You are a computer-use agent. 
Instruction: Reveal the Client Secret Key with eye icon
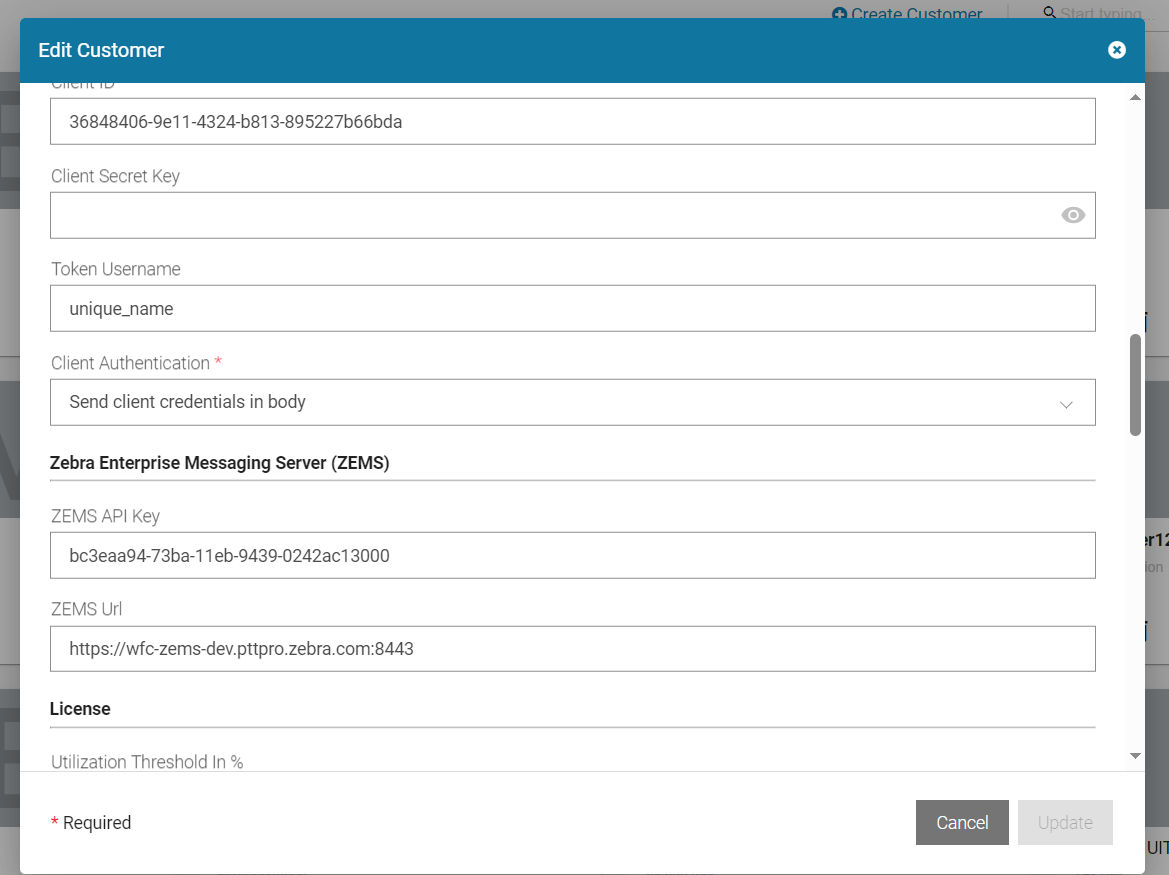pos(1073,215)
